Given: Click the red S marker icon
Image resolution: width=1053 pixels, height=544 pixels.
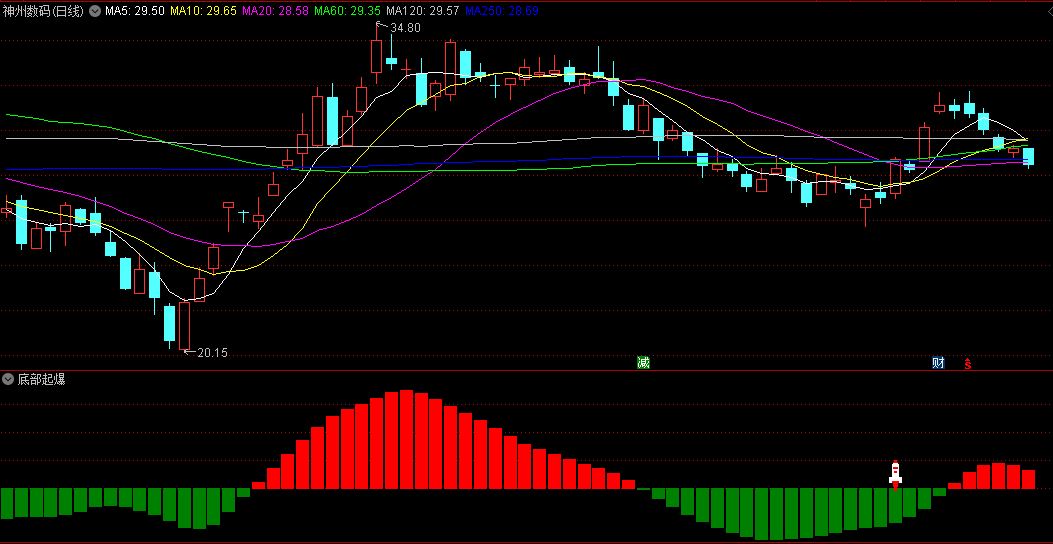Looking at the screenshot, I should coord(968,364).
